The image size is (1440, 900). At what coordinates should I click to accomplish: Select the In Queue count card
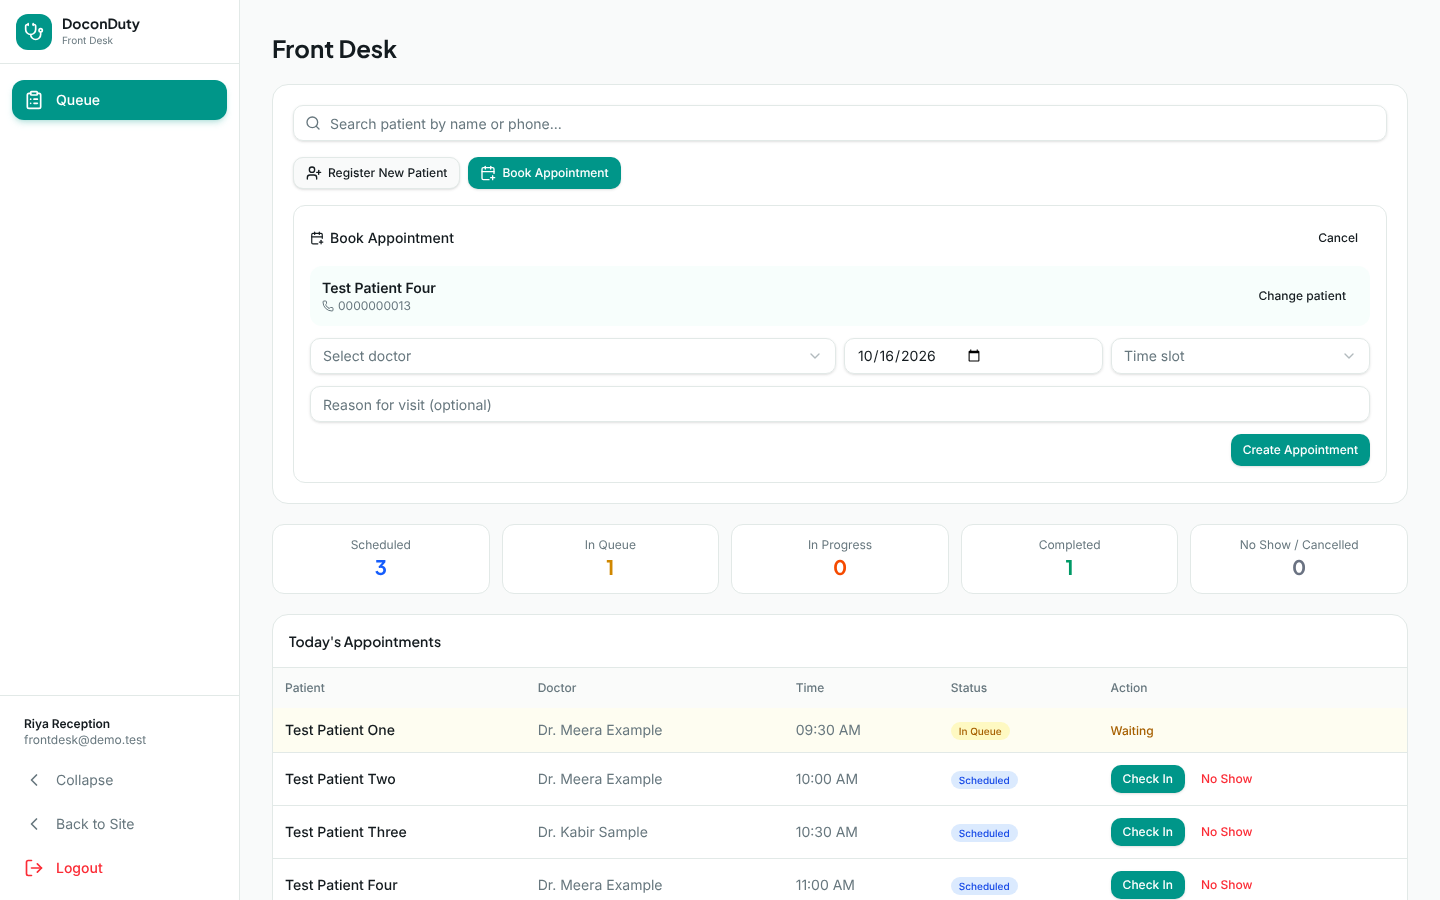point(610,559)
